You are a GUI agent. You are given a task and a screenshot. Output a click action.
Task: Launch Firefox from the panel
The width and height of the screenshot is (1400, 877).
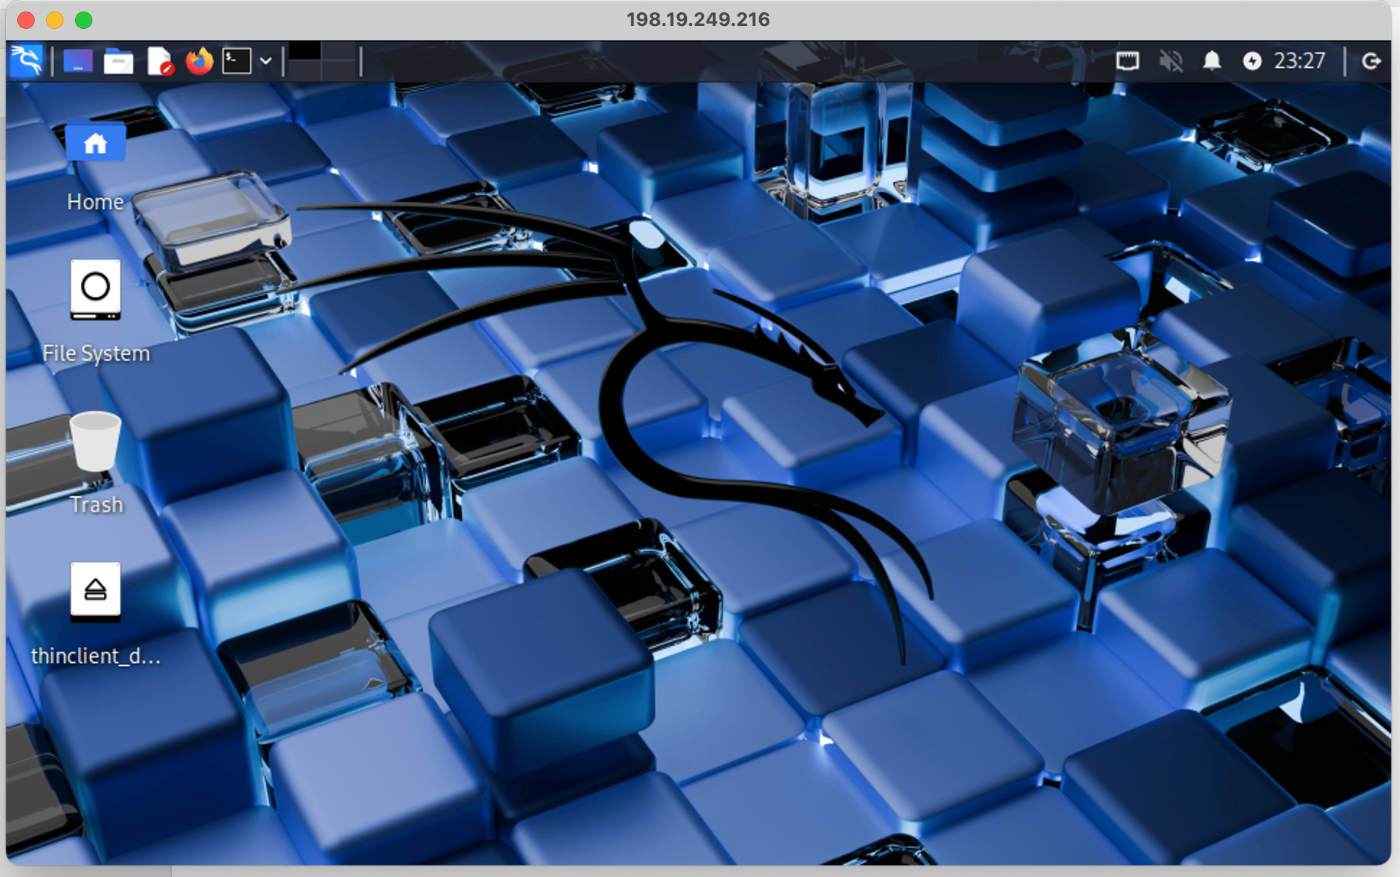tap(199, 61)
